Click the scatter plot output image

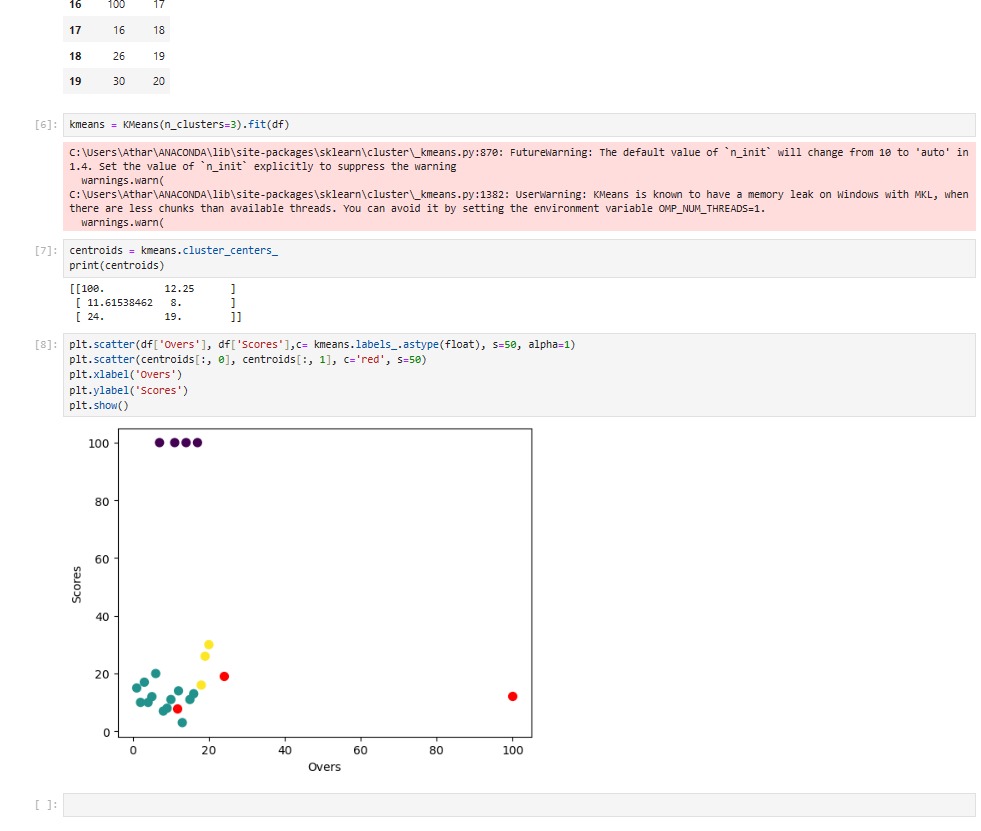[302, 601]
